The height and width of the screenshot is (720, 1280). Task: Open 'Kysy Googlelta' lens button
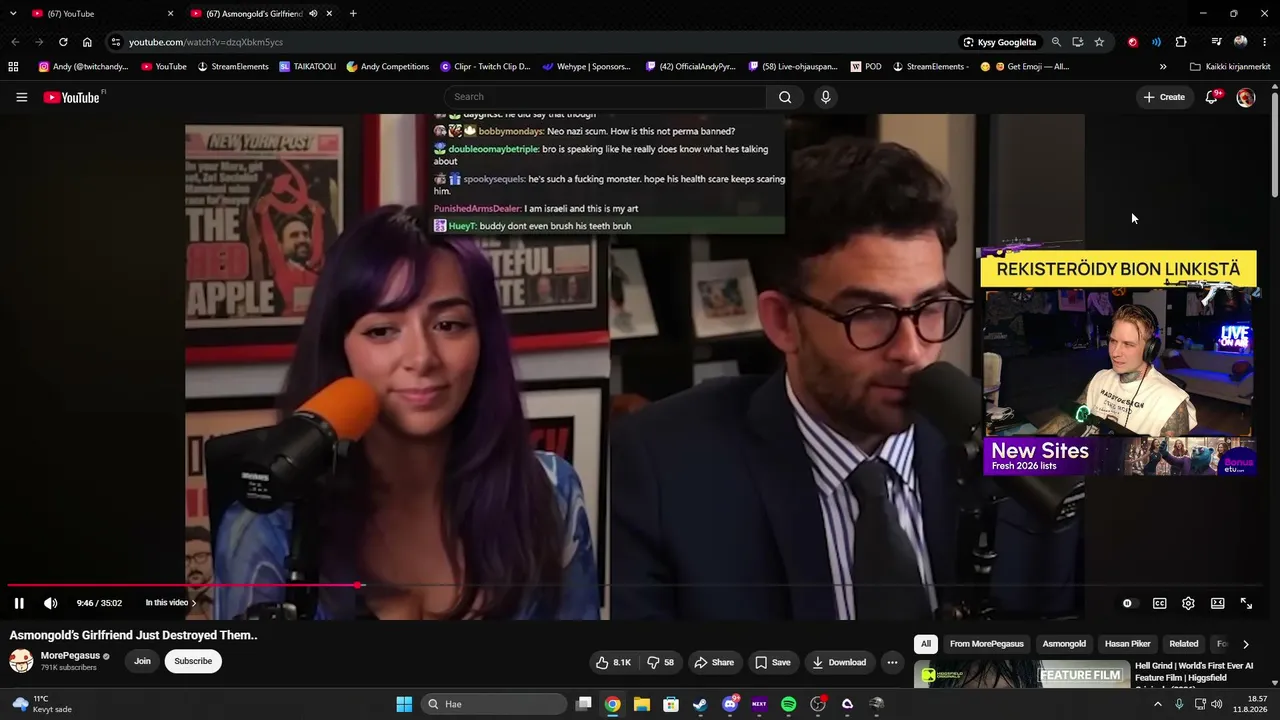coord(999,42)
